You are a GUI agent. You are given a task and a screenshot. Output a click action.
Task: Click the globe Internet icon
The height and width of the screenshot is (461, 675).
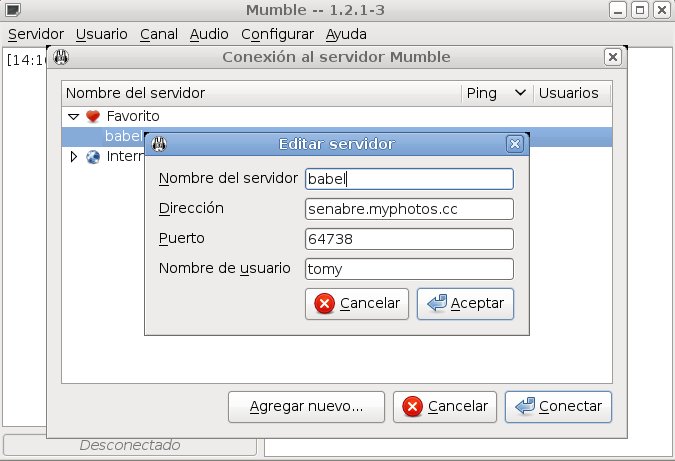point(93,157)
